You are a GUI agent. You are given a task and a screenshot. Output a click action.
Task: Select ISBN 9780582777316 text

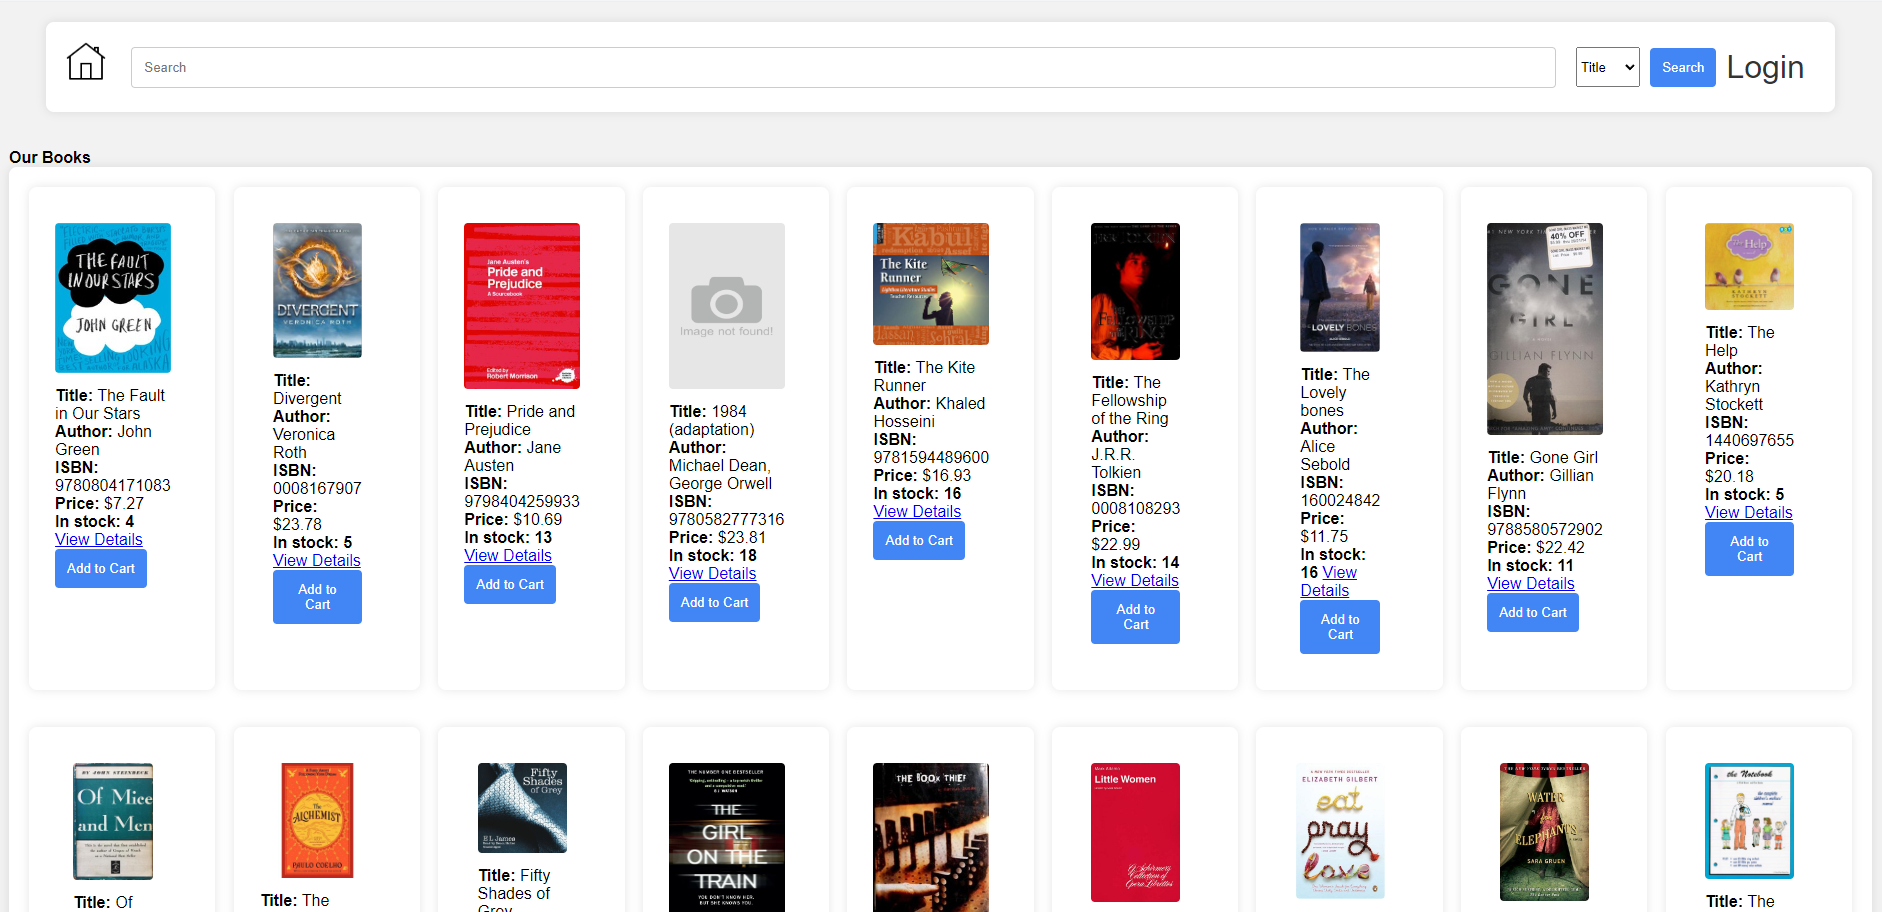coord(727,519)
